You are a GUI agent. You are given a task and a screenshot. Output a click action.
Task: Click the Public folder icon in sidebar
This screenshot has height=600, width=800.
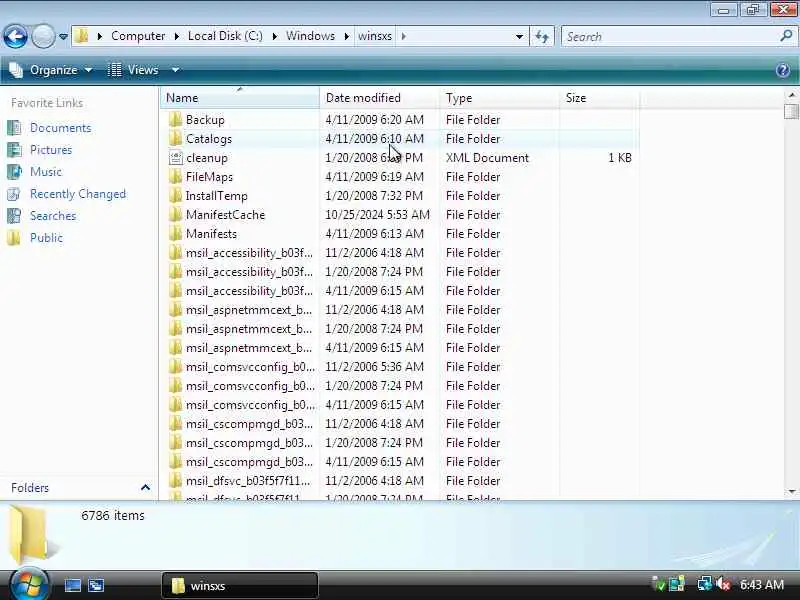[x=14, y=238]
